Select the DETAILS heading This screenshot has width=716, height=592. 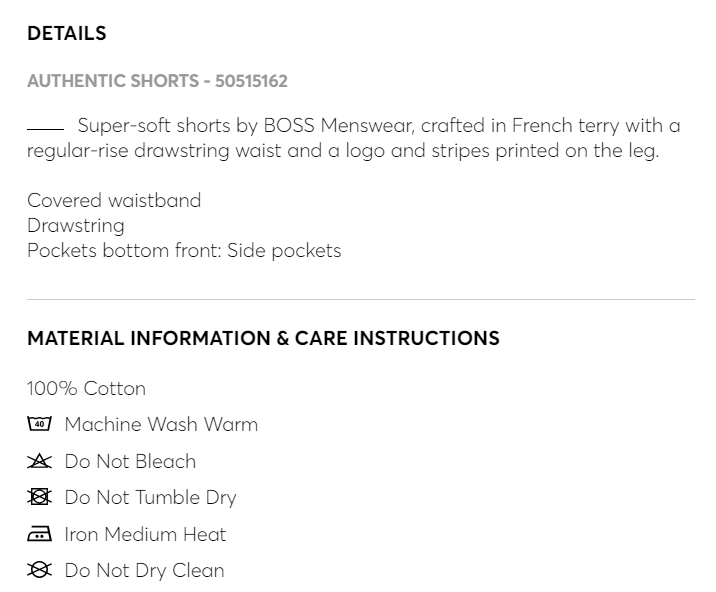(66, 33)
